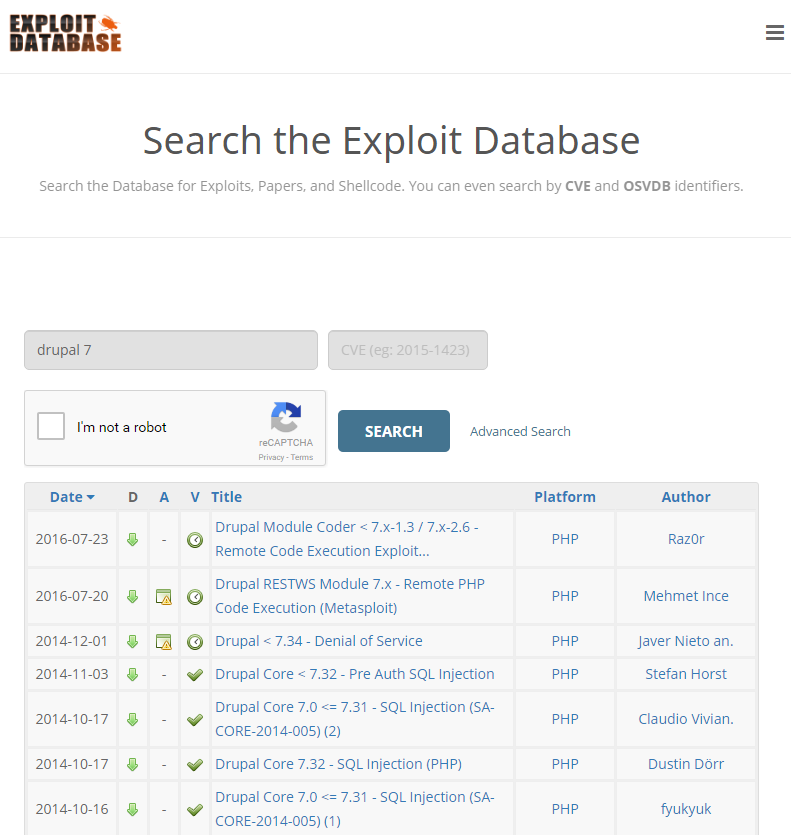
Task: Click verified checkmark in Dustin Dörr row
Action: (195, 765)
